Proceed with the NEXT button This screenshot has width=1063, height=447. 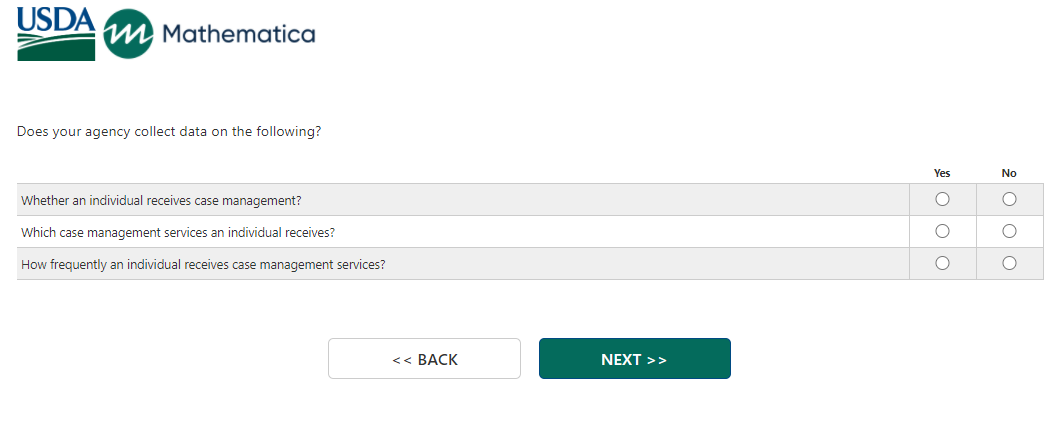[x=634, y=359]
